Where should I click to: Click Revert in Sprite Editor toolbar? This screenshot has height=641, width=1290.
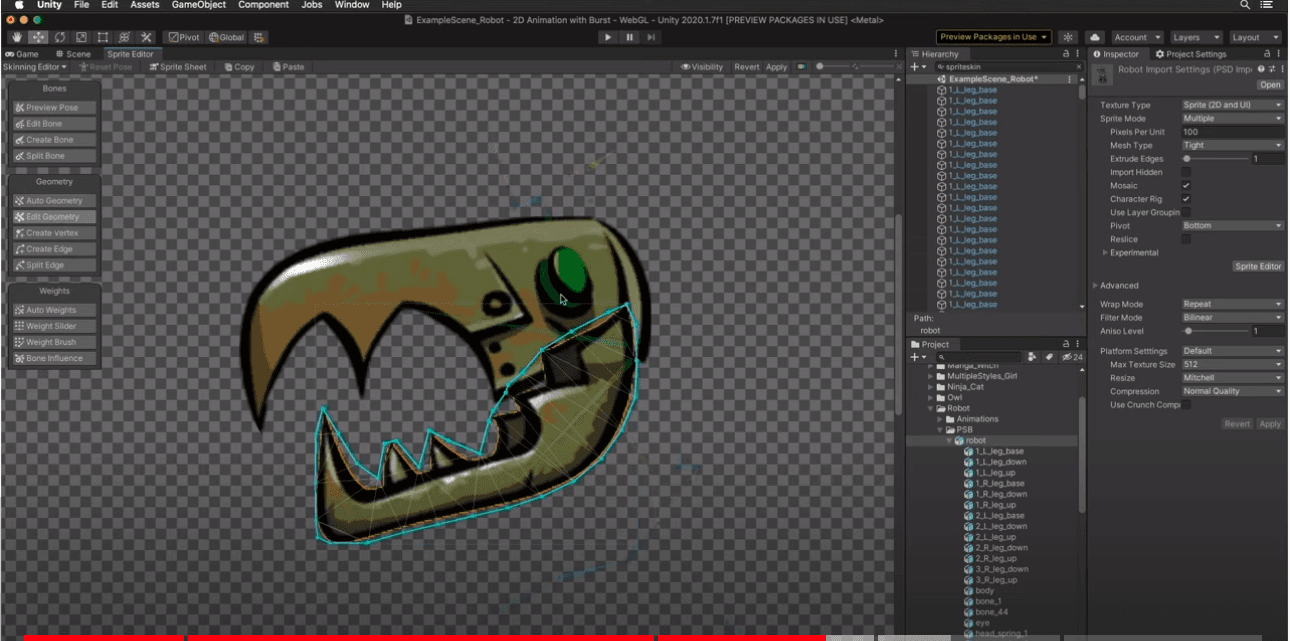(747, 67)
